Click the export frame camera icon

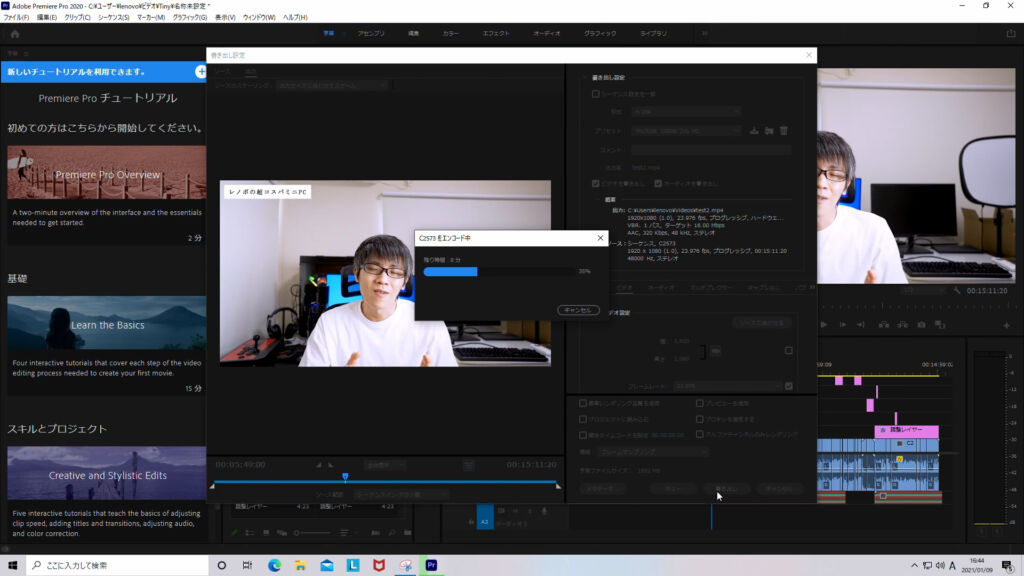click(x=921, y=325)
